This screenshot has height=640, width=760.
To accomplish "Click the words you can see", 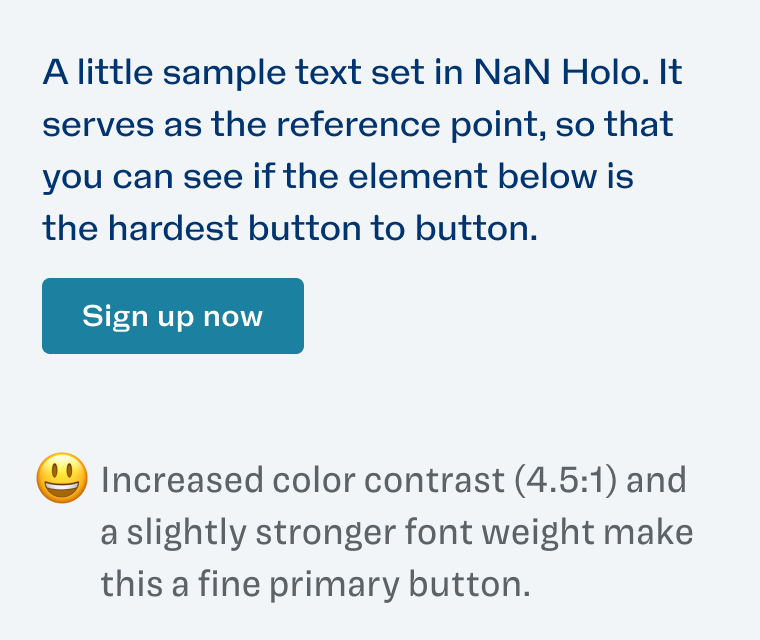I will 142,177.
